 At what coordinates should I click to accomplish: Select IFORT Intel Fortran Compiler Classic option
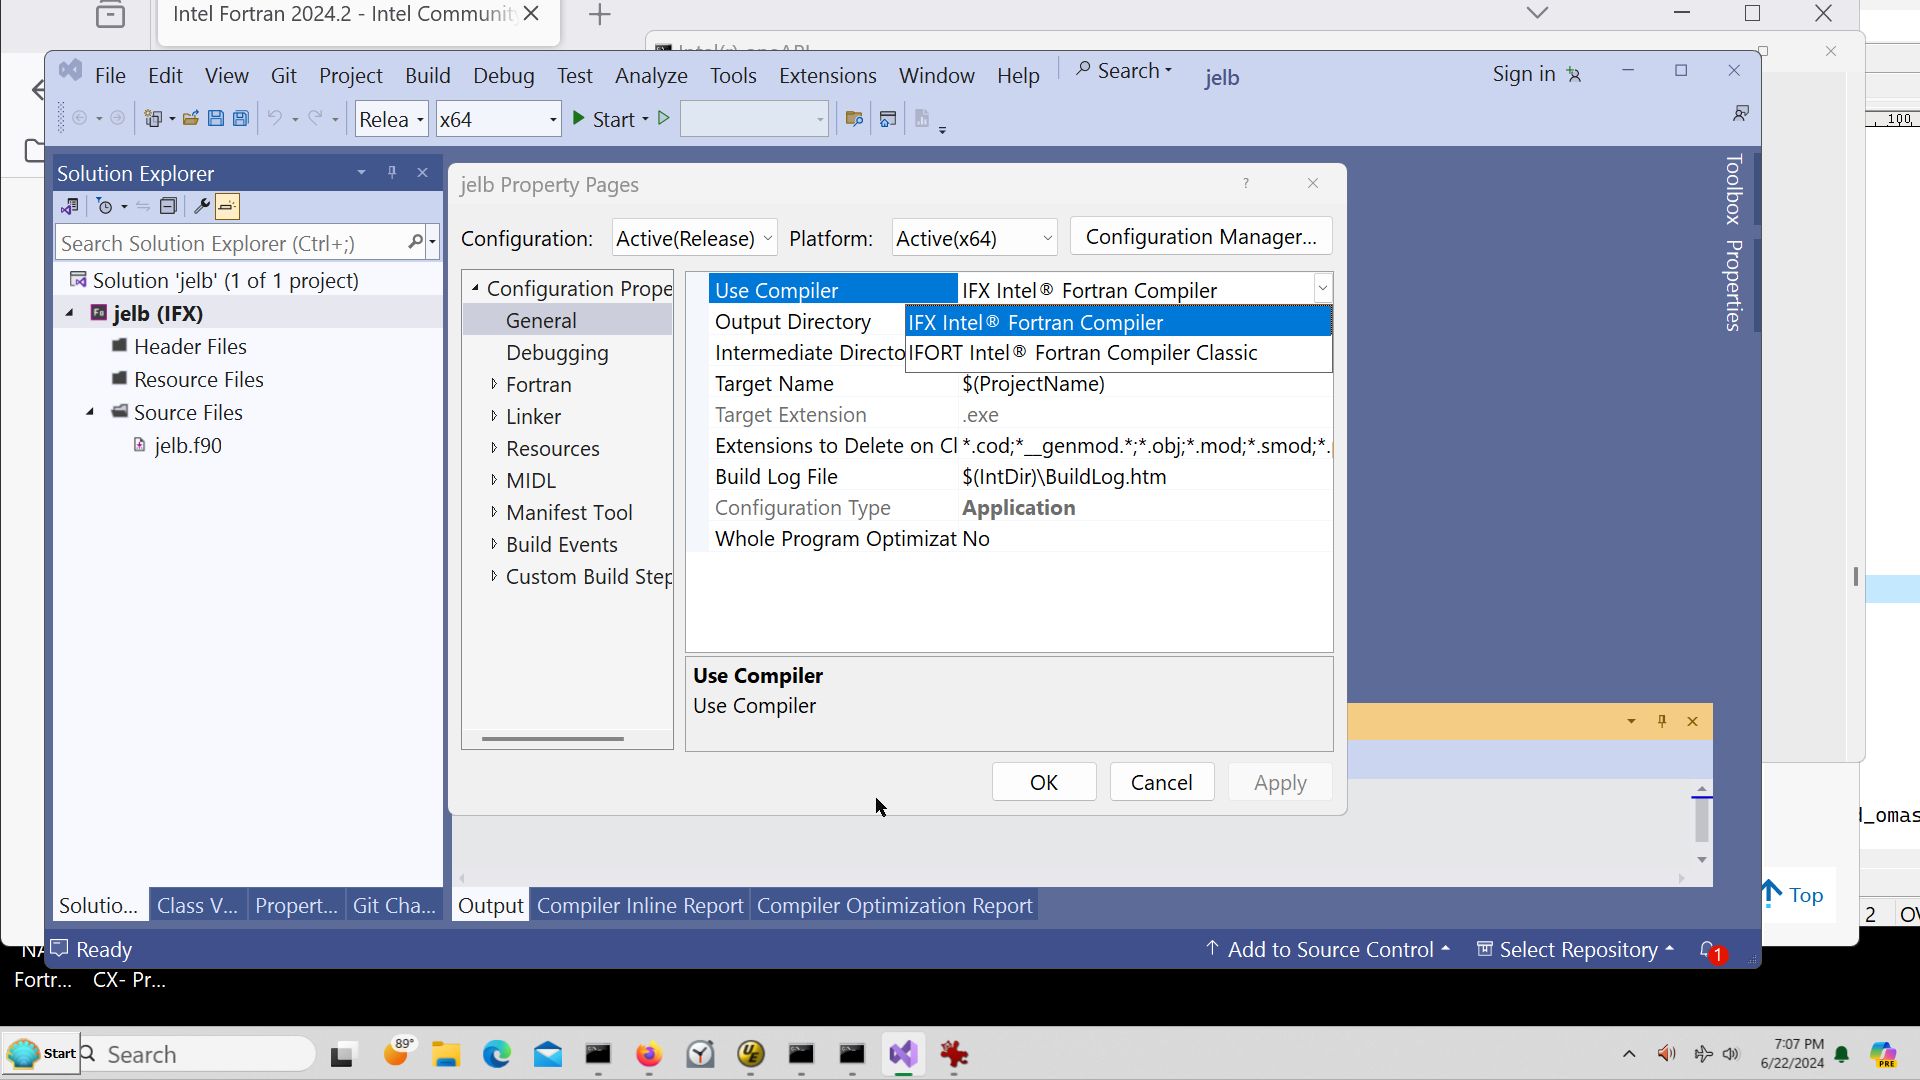pos(1082,353)
